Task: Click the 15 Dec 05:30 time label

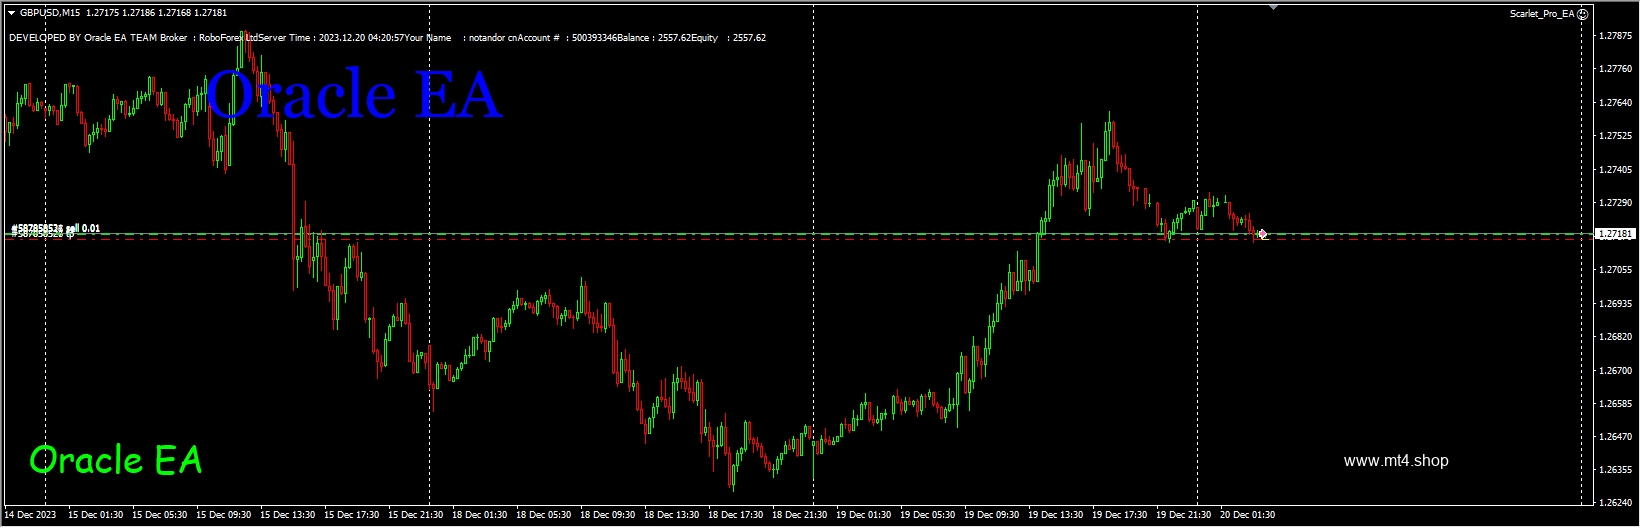Action: [160, 515]
